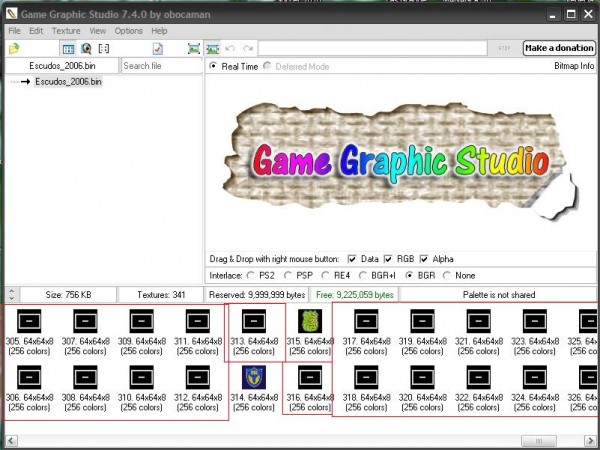Select texture thumbnail 317

point(366,321)
